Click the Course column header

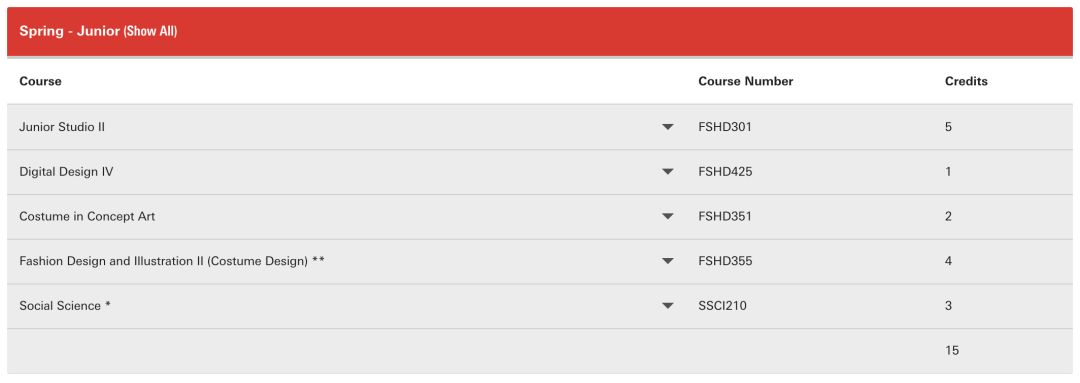point(40,81)
